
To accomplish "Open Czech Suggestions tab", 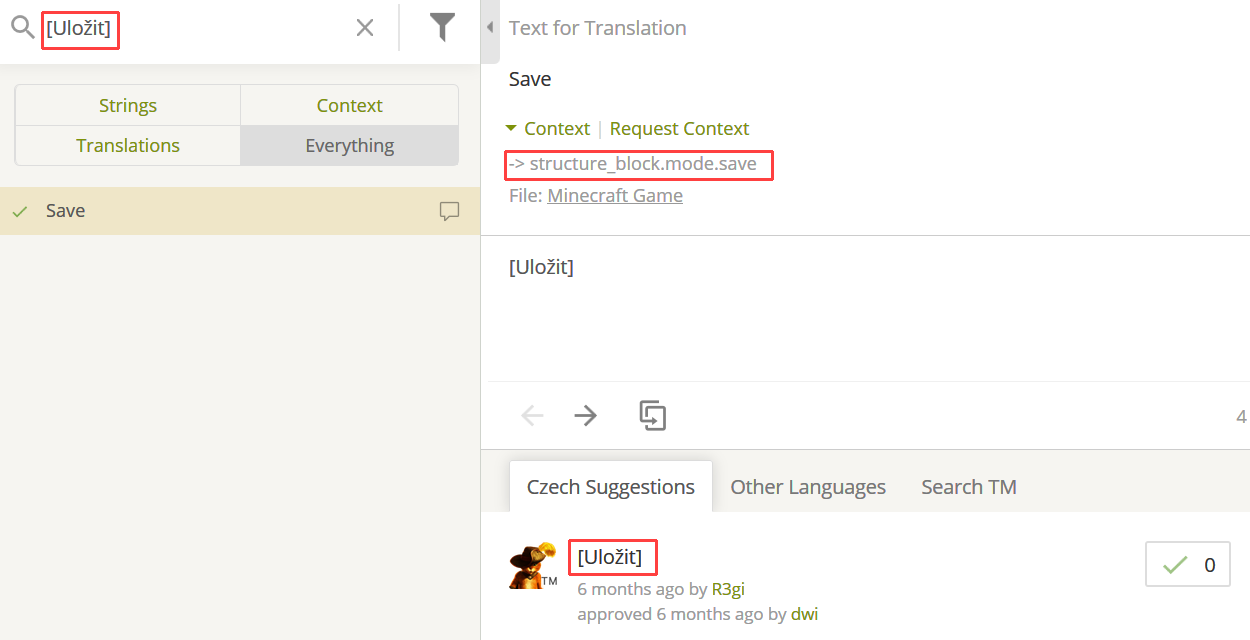I will [x=611, y=487].
